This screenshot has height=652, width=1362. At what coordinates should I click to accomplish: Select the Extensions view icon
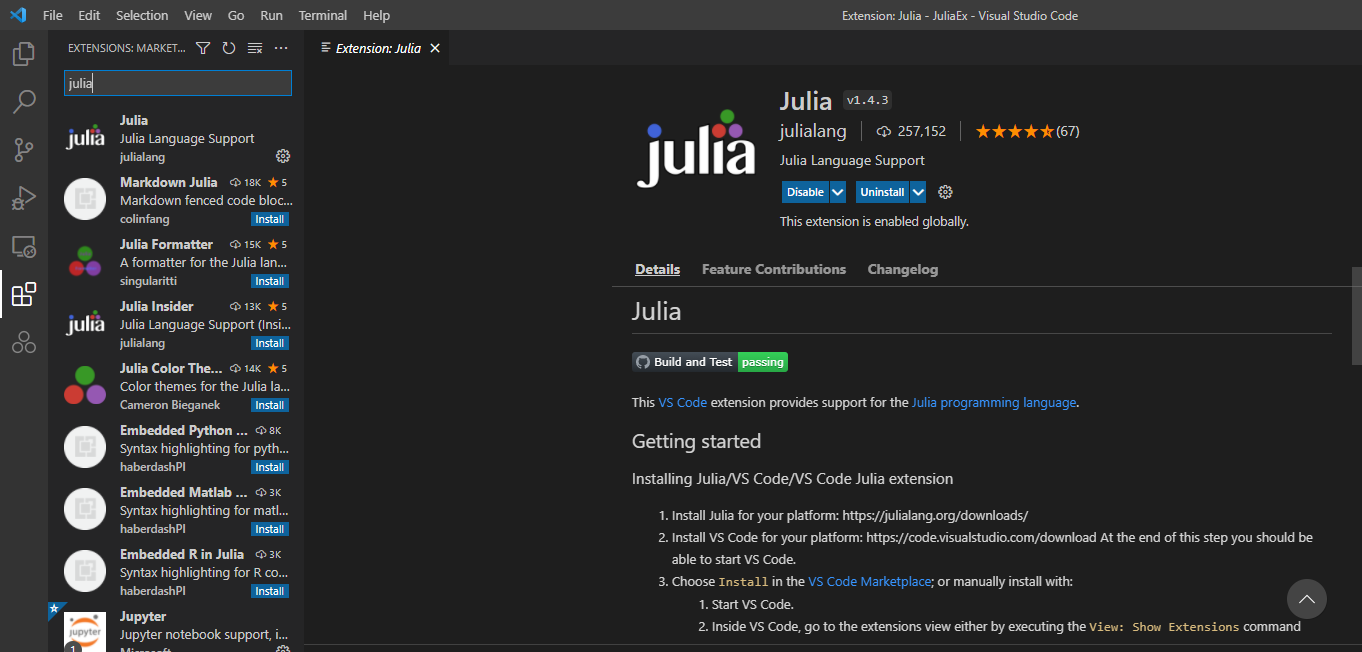click(24, 294)
